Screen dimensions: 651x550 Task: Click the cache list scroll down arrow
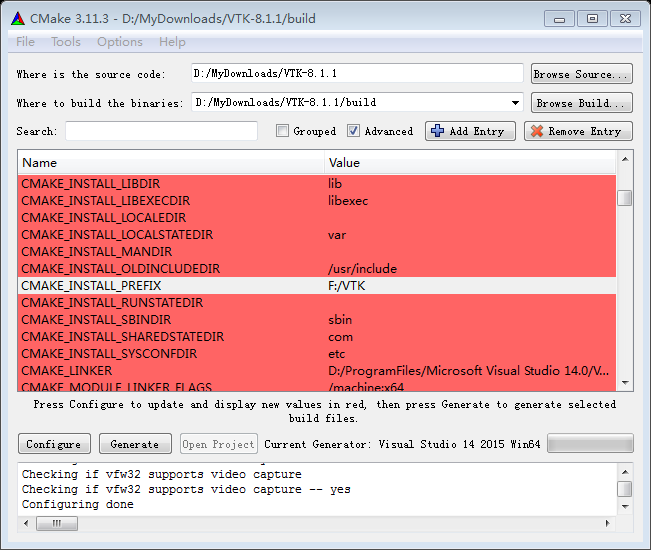pyautogui.click(x=625, y=383)
